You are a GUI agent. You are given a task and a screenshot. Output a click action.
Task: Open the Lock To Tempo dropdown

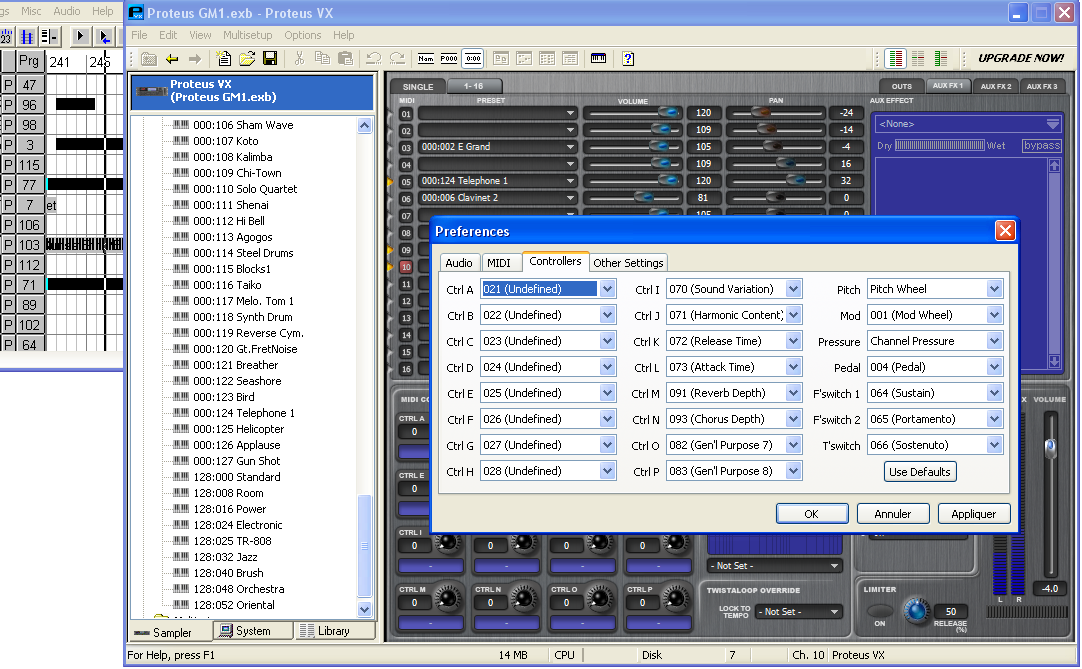coord(799,612)
